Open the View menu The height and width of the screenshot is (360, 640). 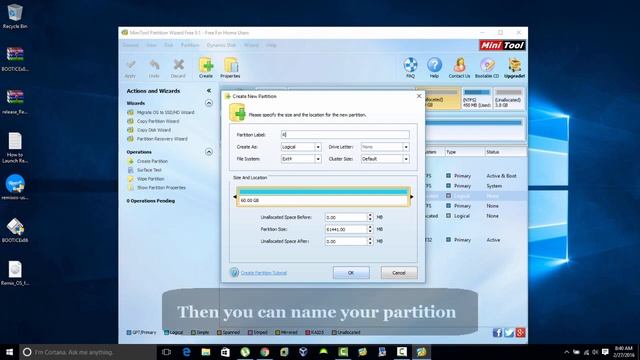(151, 45)
